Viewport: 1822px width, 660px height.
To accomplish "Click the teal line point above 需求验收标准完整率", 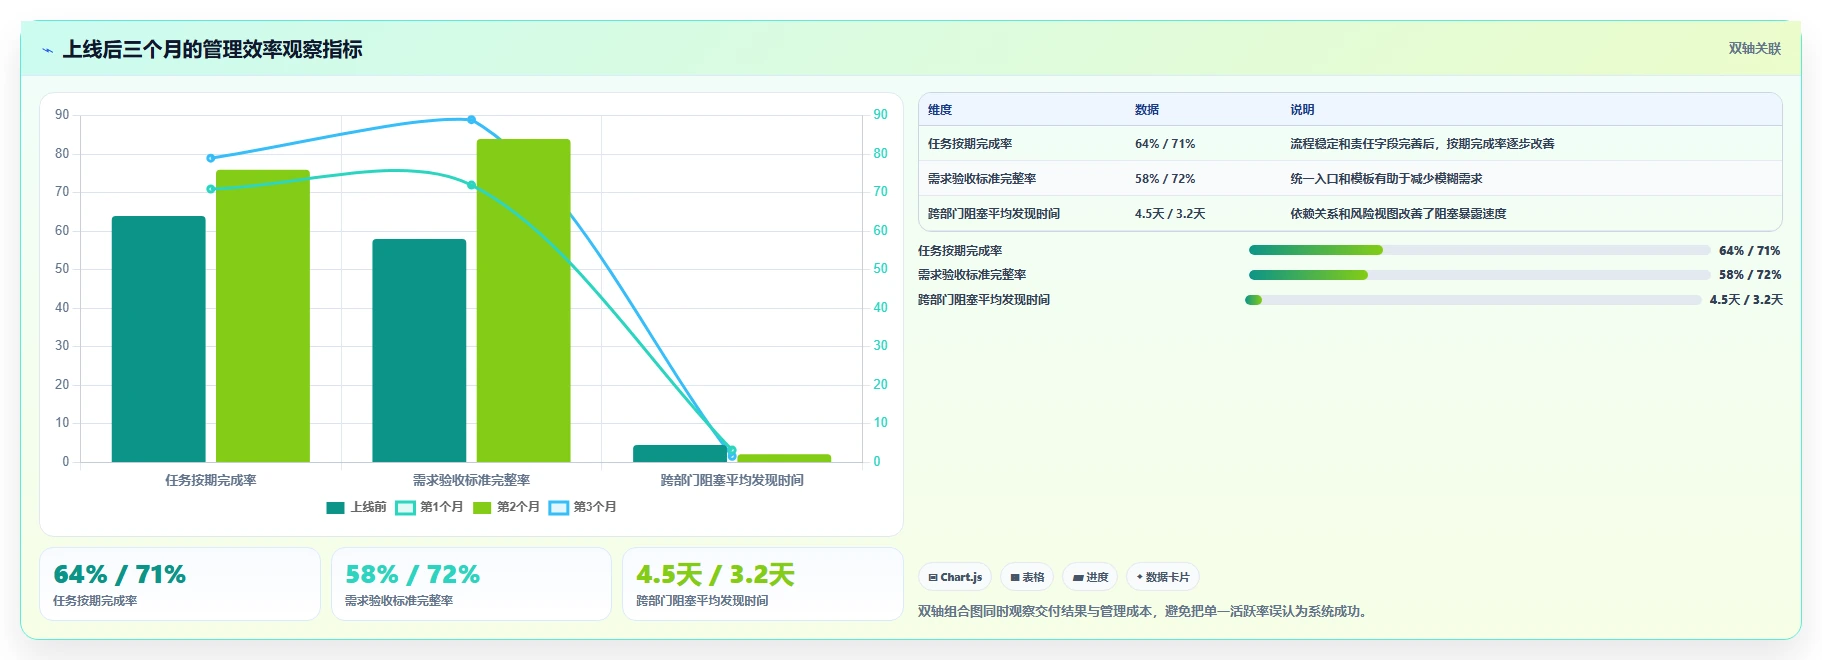I will 472,185.
